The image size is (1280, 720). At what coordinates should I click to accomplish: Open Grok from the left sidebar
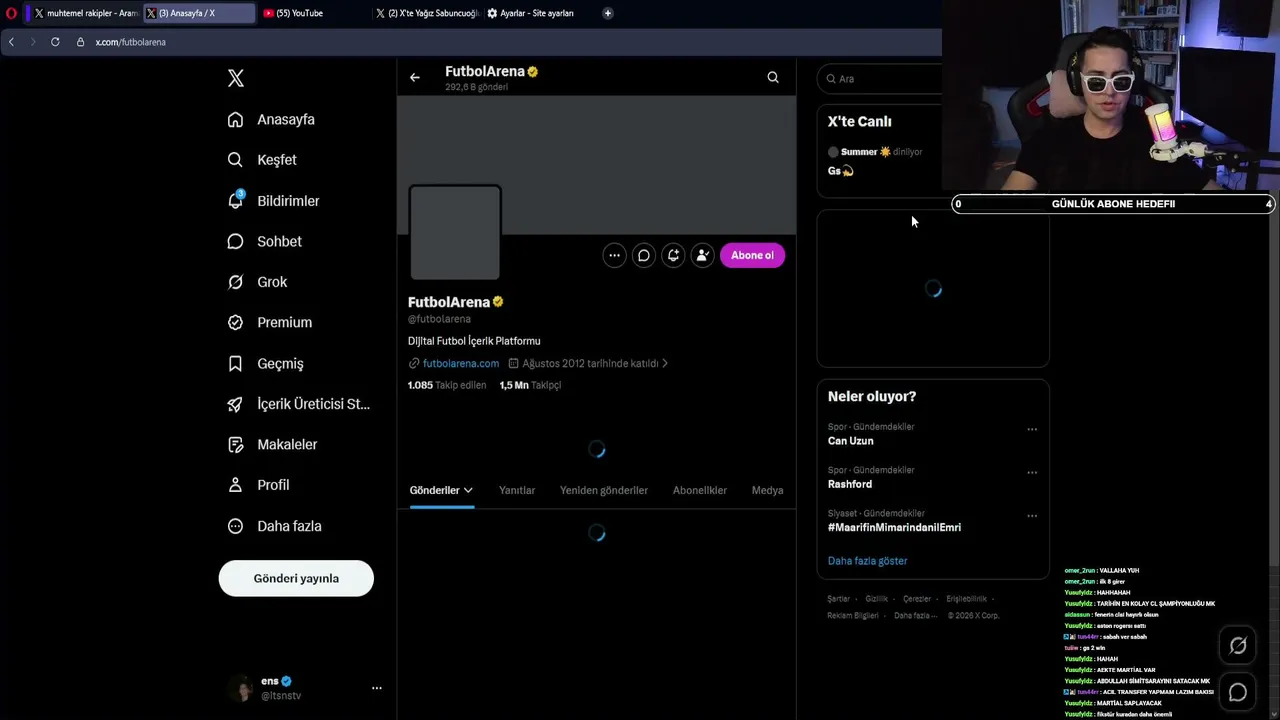coord(258,282)
